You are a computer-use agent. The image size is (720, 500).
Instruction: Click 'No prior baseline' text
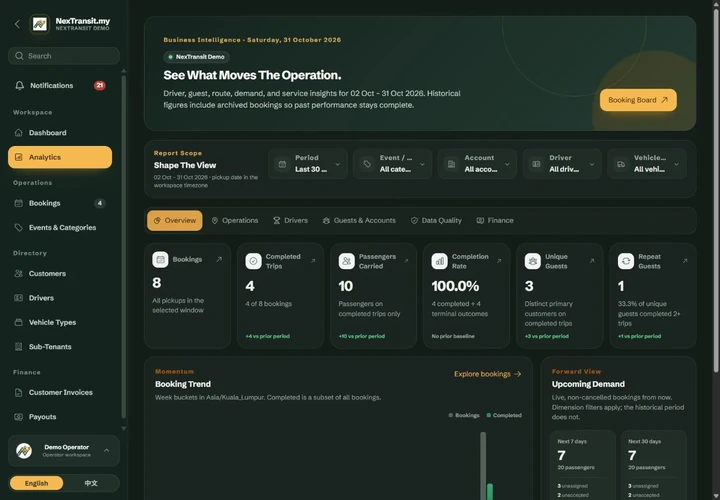(x=453, y=337)
